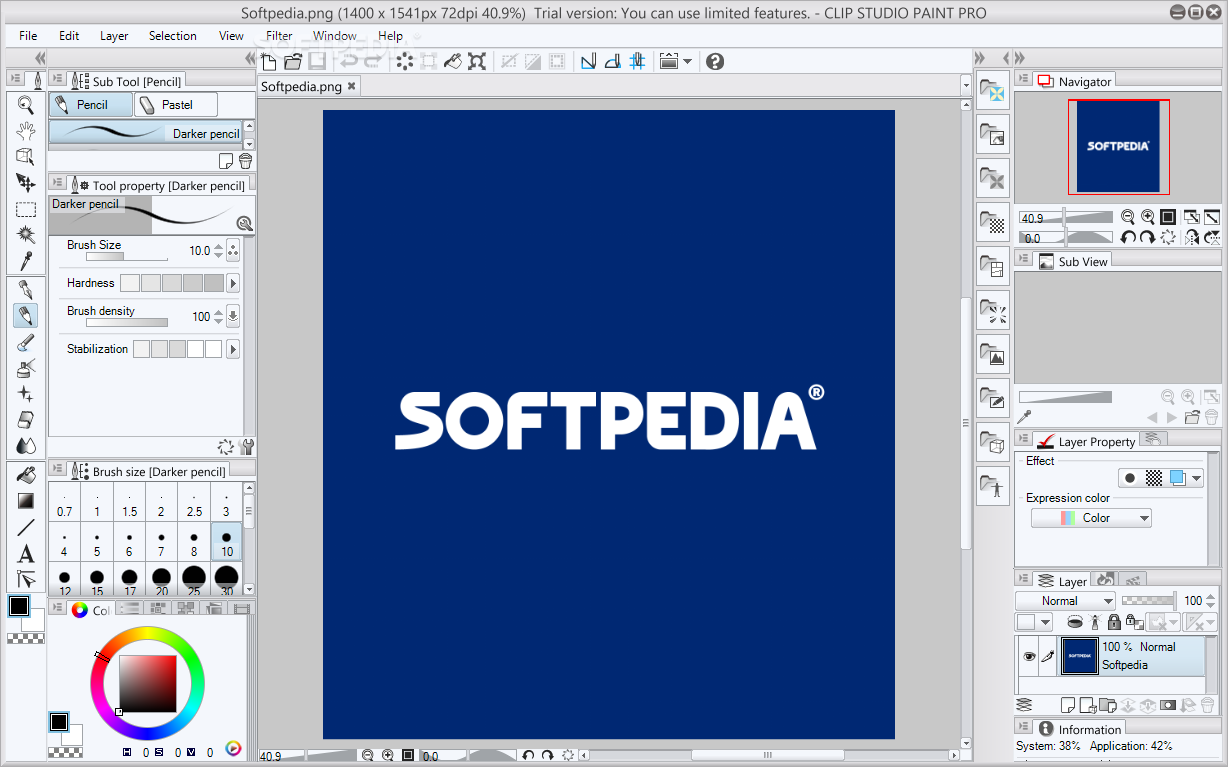Open effect dropdown arrow in Layer Property

[x=1196, y=479]
